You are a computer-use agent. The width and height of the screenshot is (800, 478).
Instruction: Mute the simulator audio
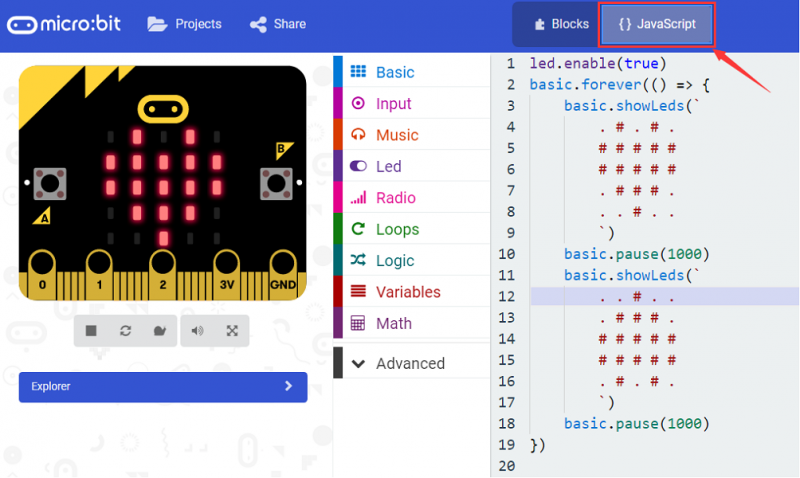[197, 331]
